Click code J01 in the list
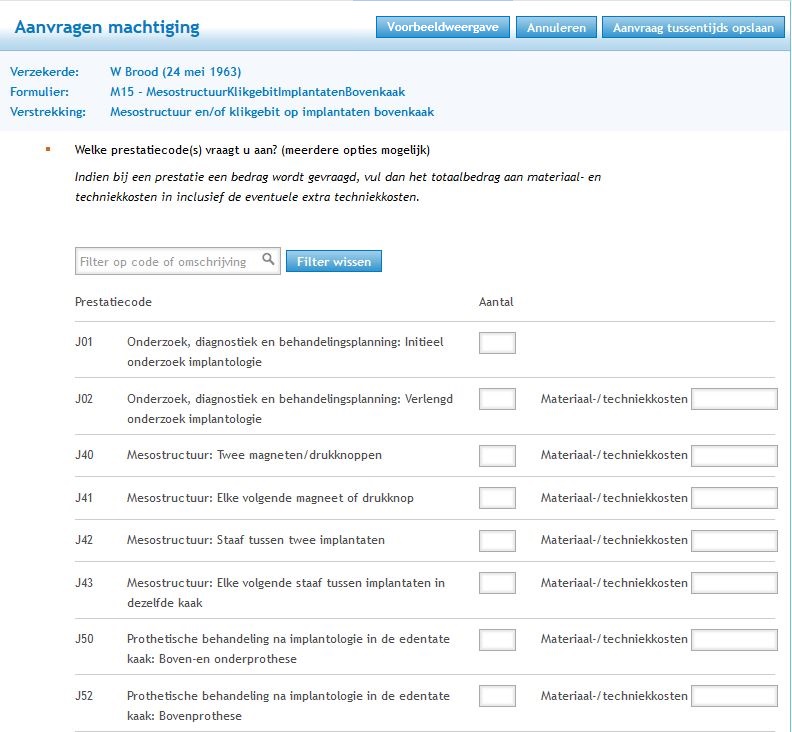 tap(84, 342)
